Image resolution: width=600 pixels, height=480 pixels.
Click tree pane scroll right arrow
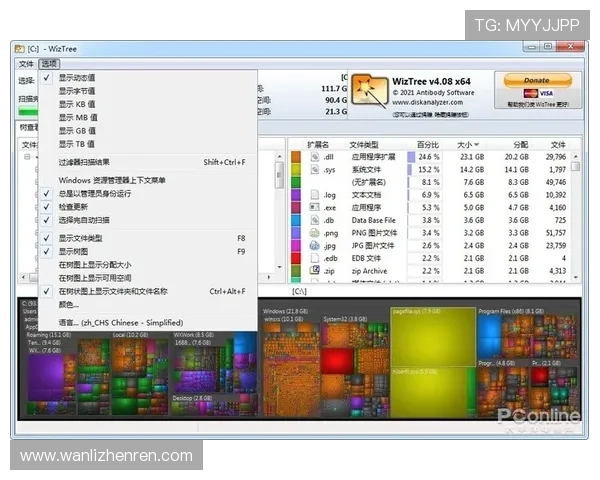point(269,277)
